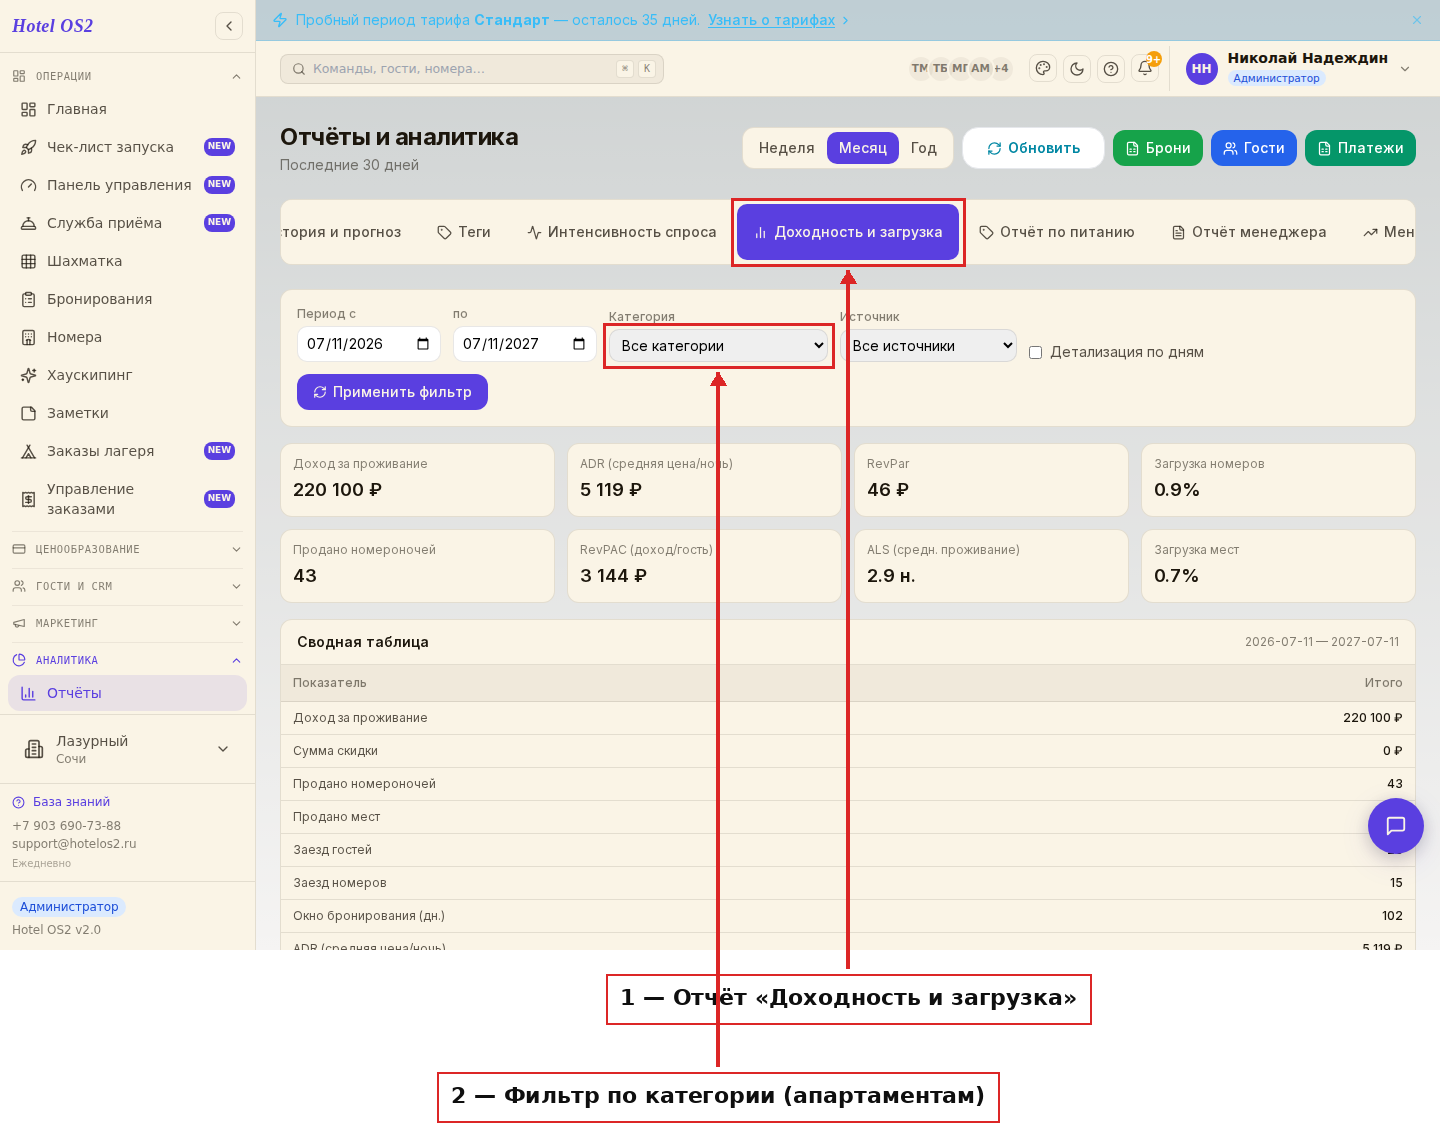Open Главная in the sidebar
This screenshot has height=1146, width=1440.
pyautogui.click(x=128, y=109)
